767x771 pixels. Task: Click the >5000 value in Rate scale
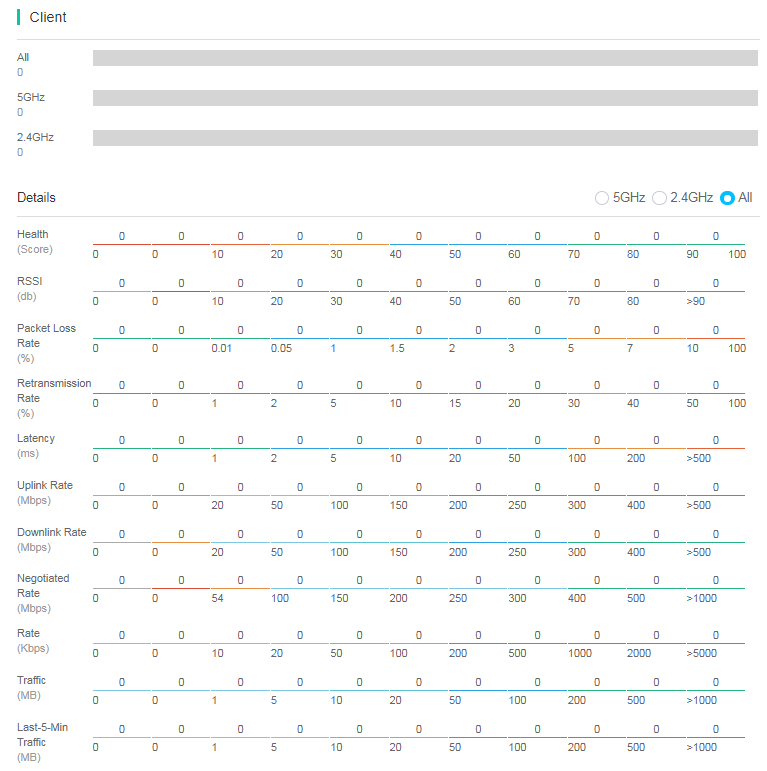(x=702, y=653)
